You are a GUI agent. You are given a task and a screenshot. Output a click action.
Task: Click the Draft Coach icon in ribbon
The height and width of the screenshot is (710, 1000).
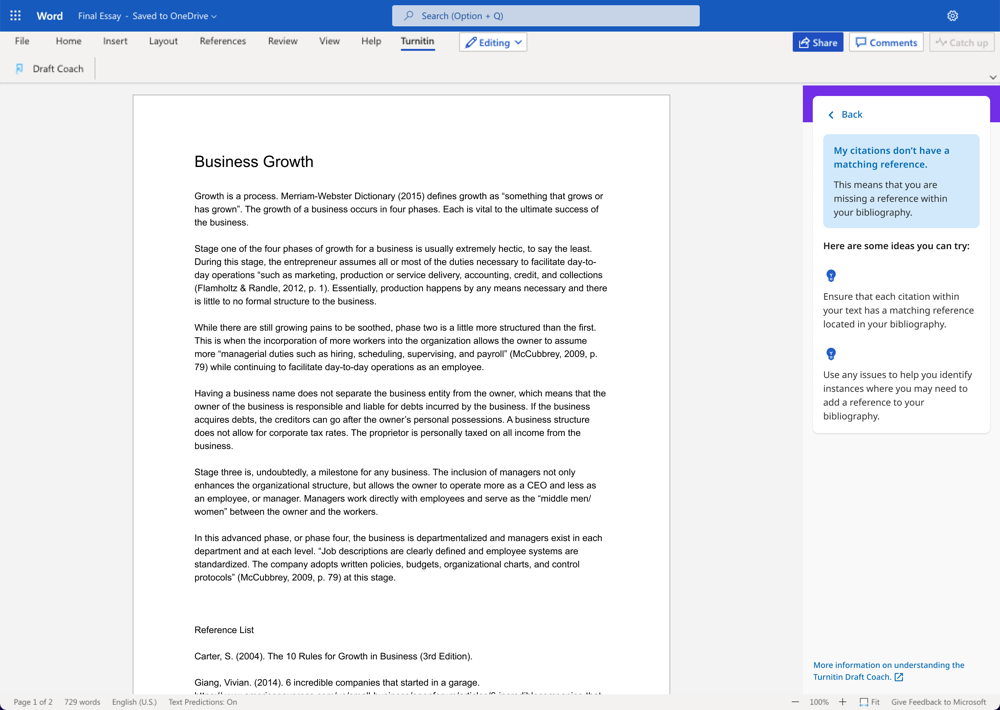pyautogui.click(x=19, y=69)
